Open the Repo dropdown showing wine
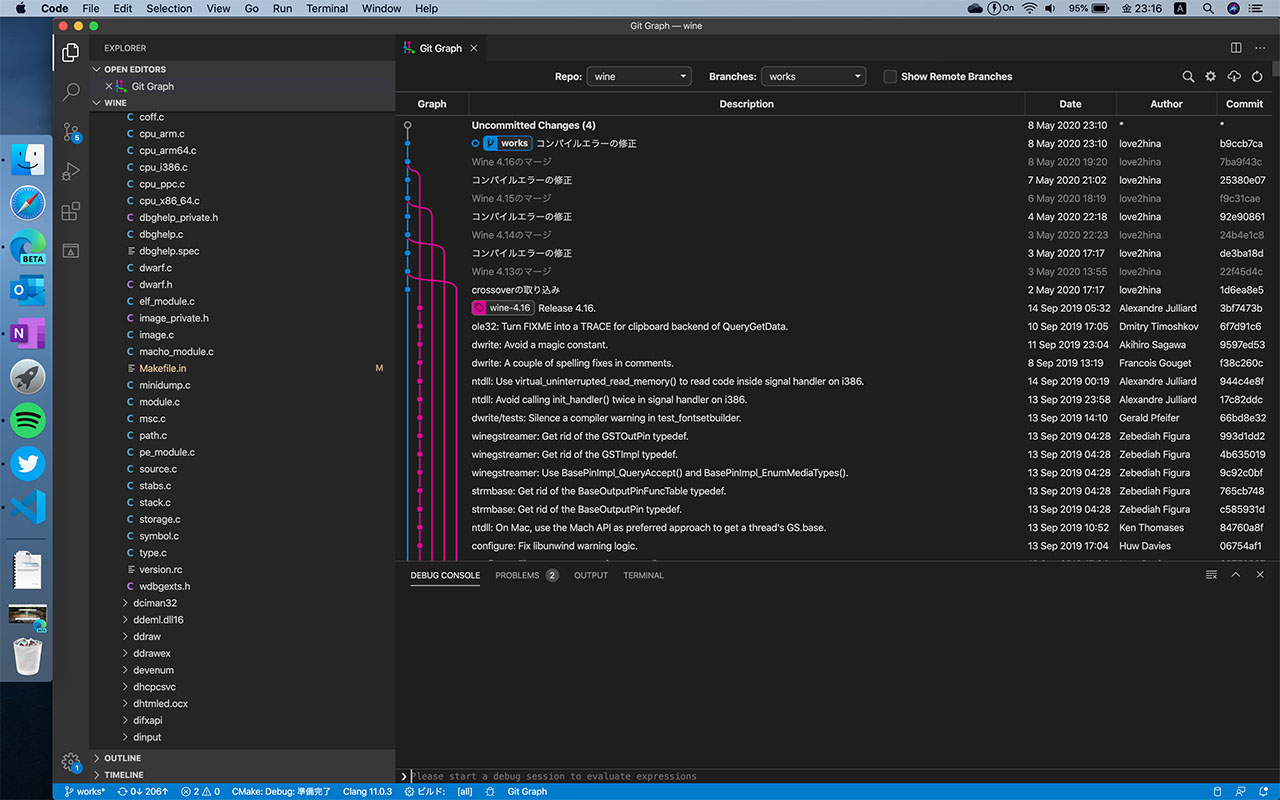The width and height of the screenshot is (1280, 800). coord(639,76)
